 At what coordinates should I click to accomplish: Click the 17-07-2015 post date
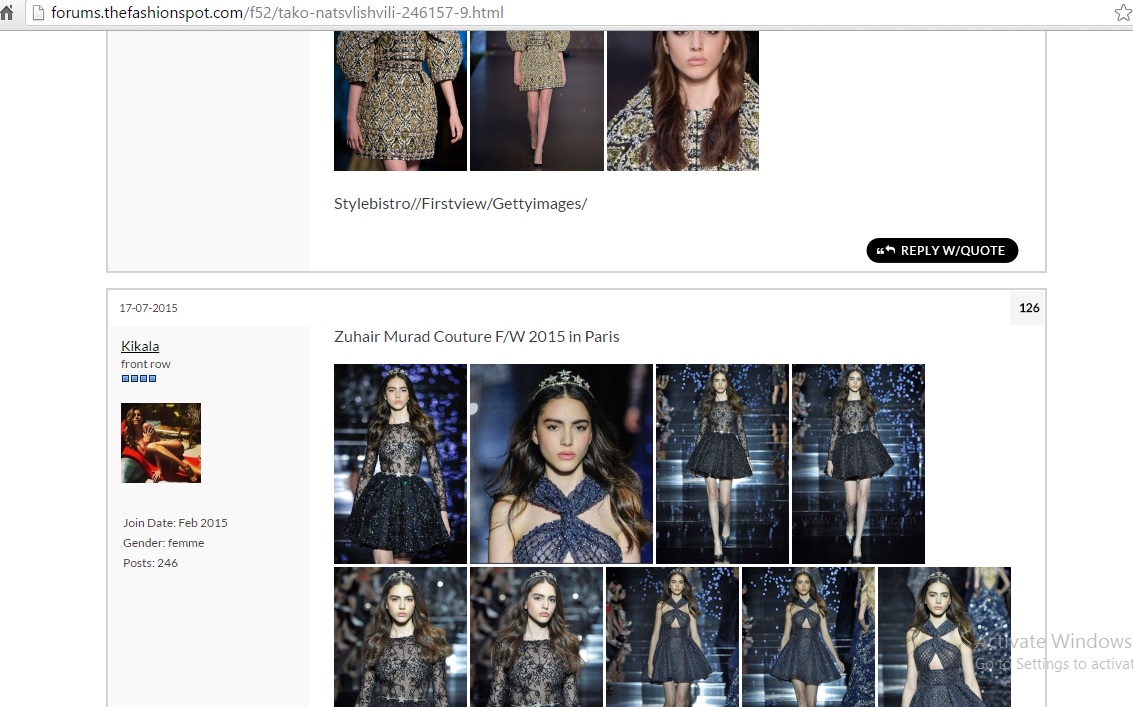click(148, 308)
